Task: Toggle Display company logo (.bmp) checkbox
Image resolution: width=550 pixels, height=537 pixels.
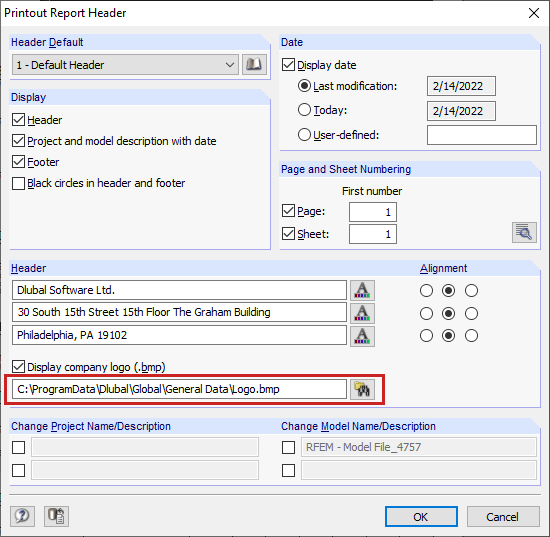Action: point(18,367)
